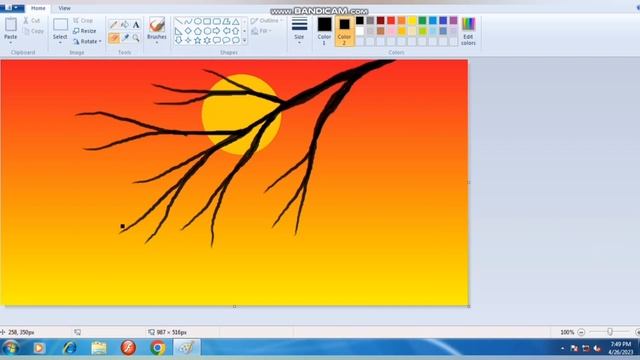
Task: Open Windows Explorer folder from the taskbar
Action: click(99, 348)
